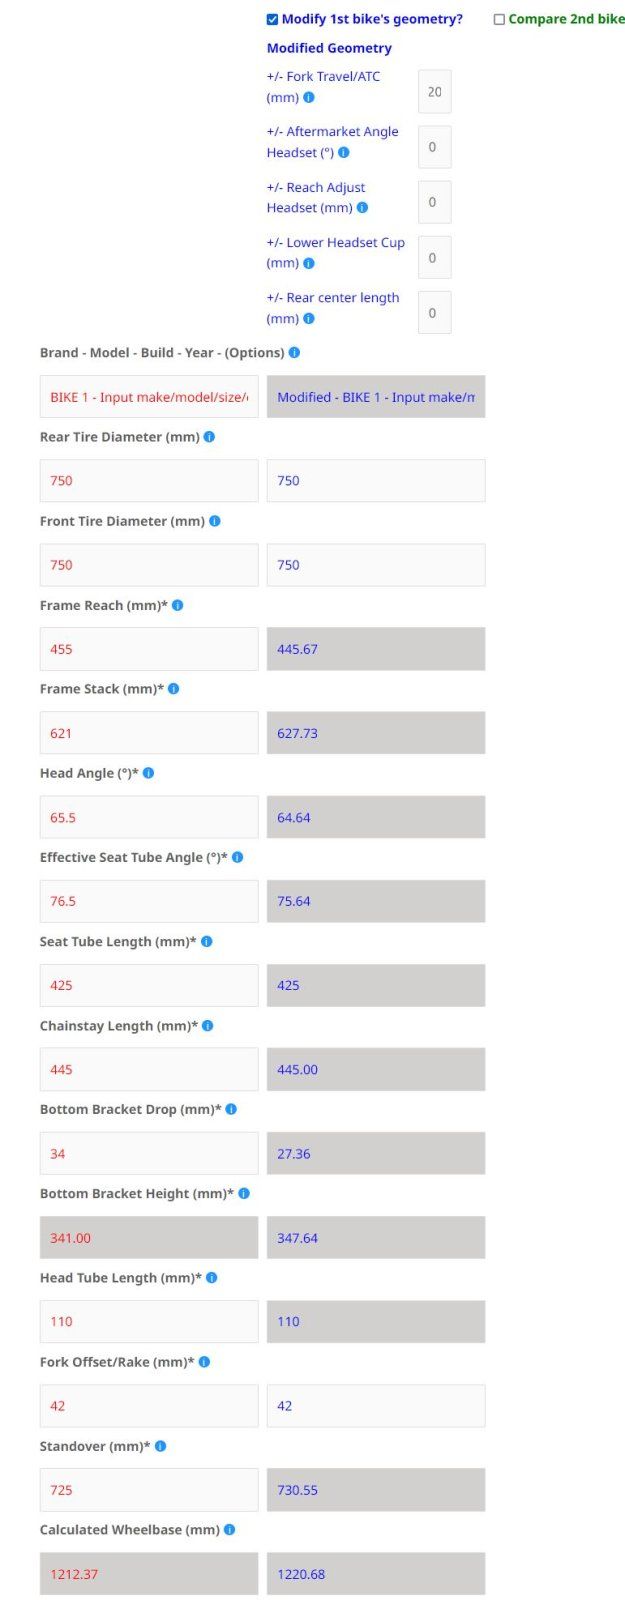The height and width of the screenshot is (1600, 625).
Task: Click the BIKE 1 make/model name field
Action: click(149, 397)
